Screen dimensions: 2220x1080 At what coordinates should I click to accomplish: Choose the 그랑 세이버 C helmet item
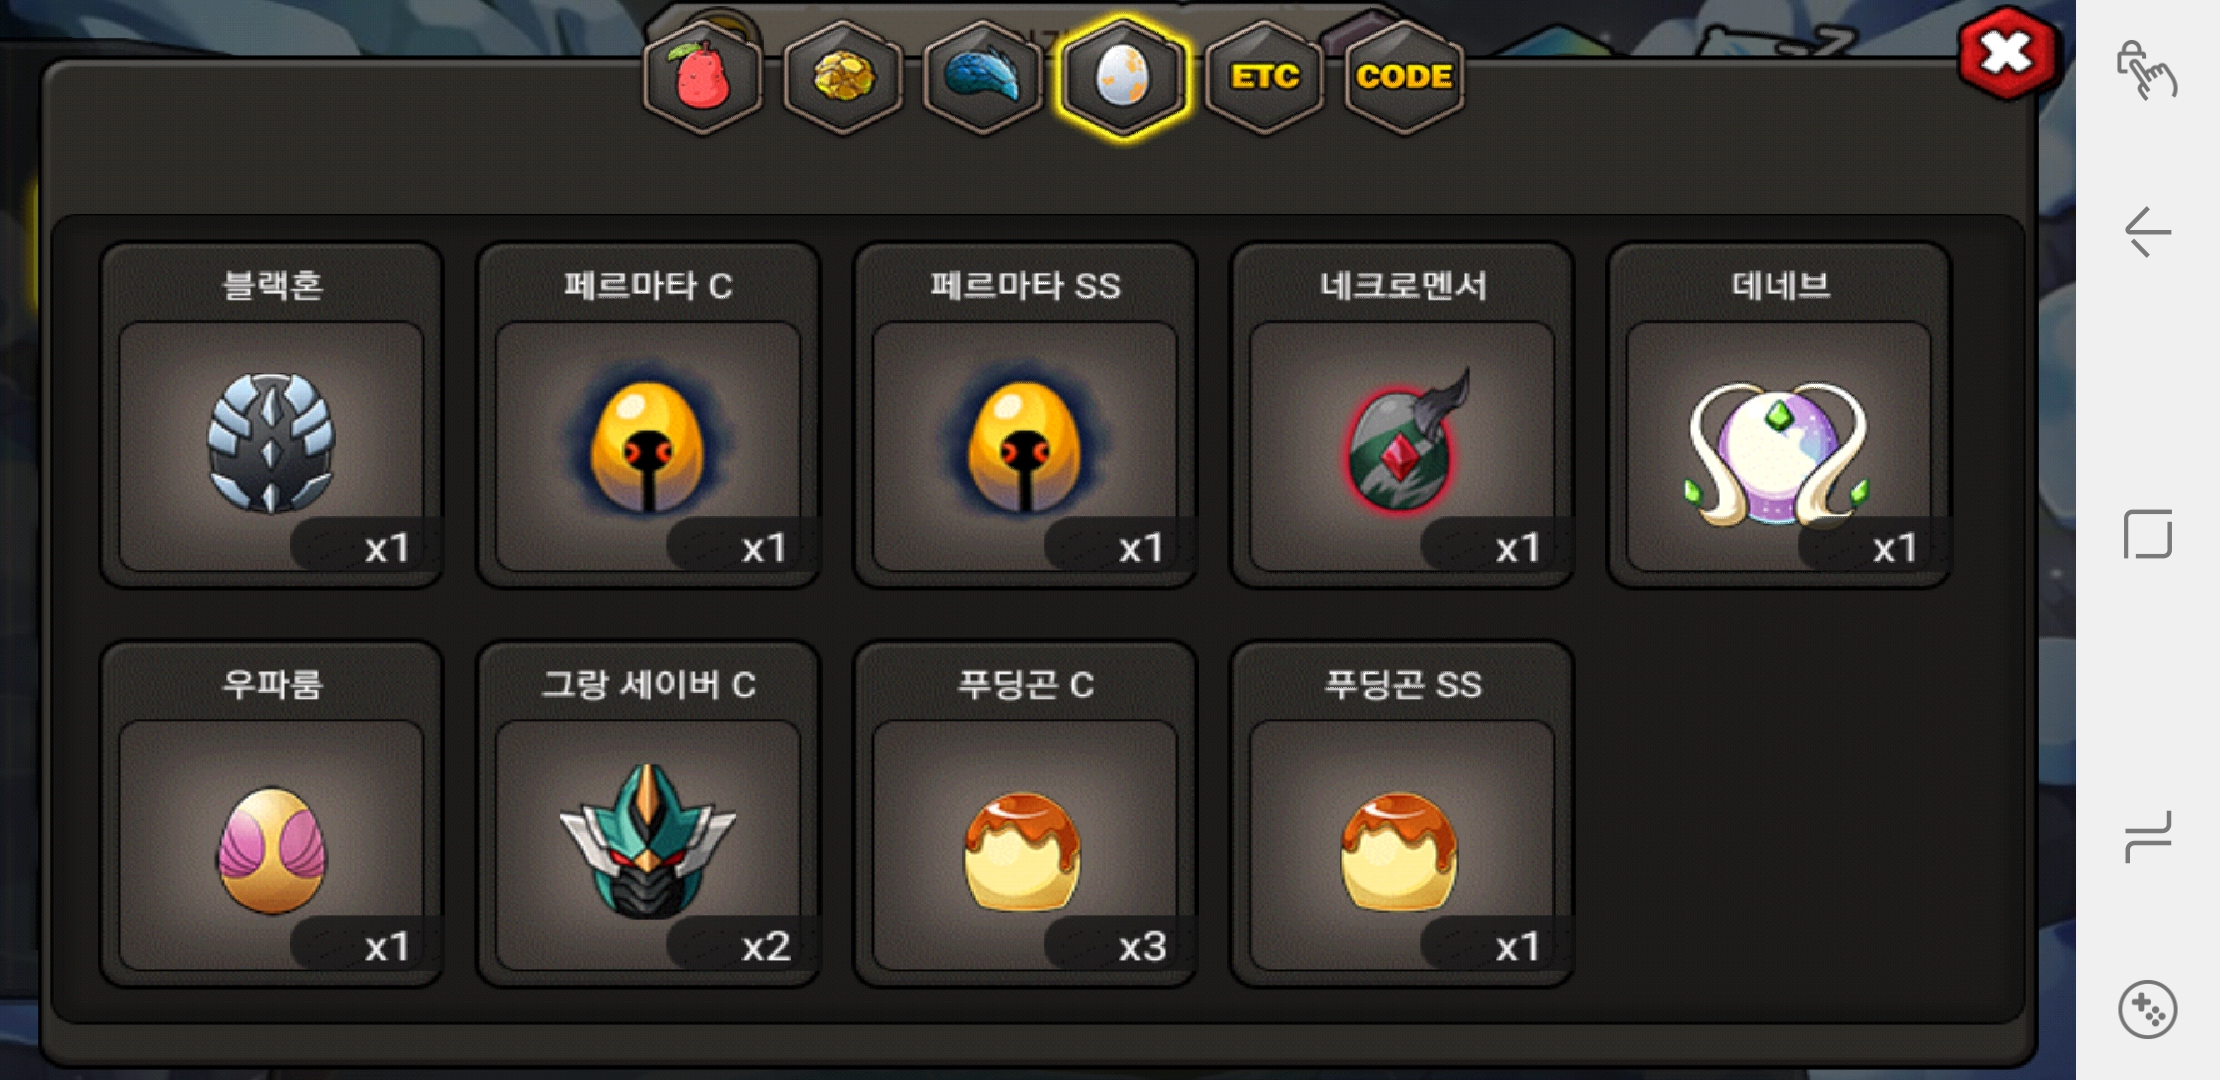click(x=648, y=814)
